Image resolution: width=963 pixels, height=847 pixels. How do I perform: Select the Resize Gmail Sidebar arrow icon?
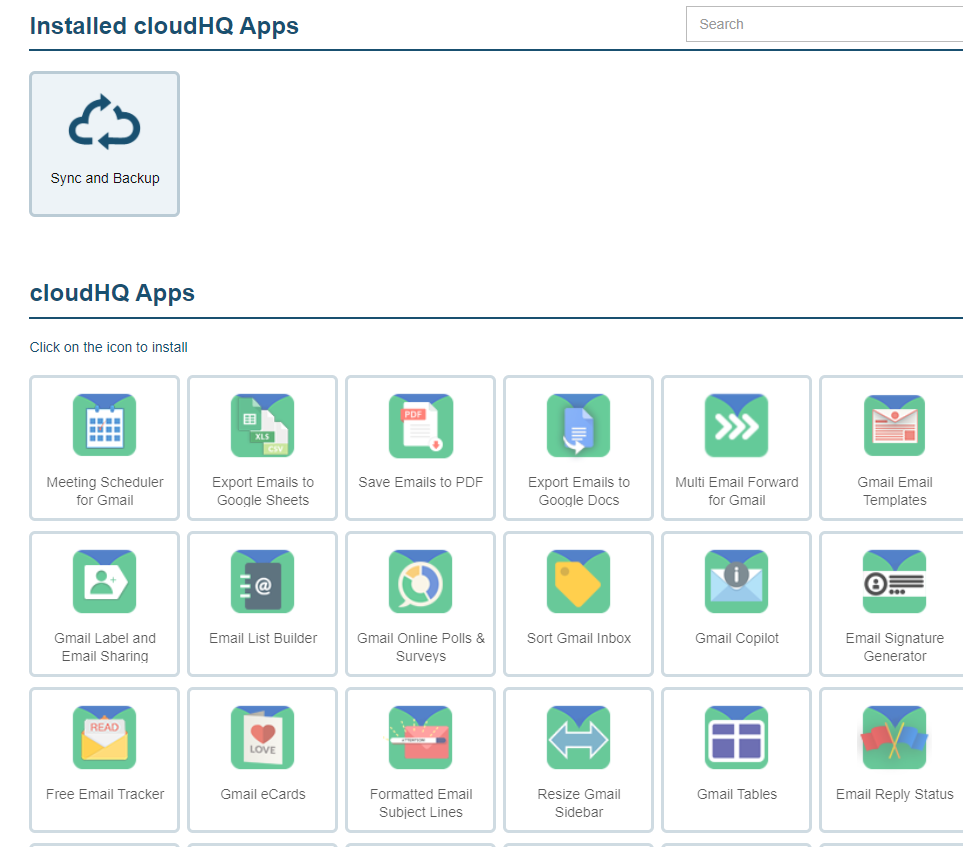click(579, 737)
